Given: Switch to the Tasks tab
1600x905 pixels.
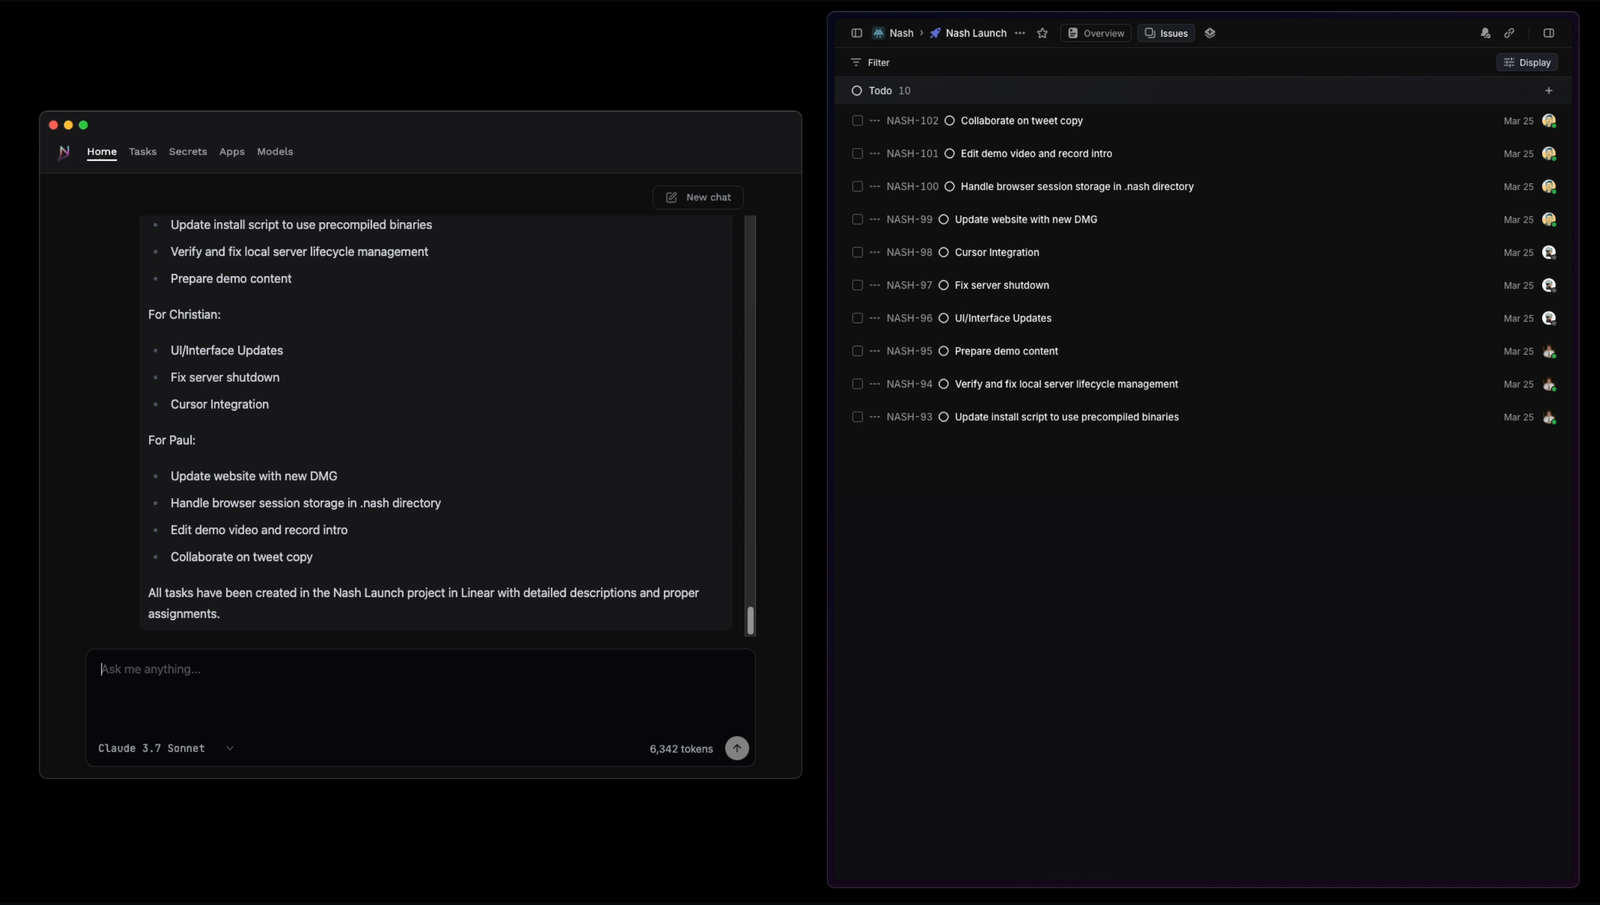Looking at the screenshot, I should coord(142,152).
